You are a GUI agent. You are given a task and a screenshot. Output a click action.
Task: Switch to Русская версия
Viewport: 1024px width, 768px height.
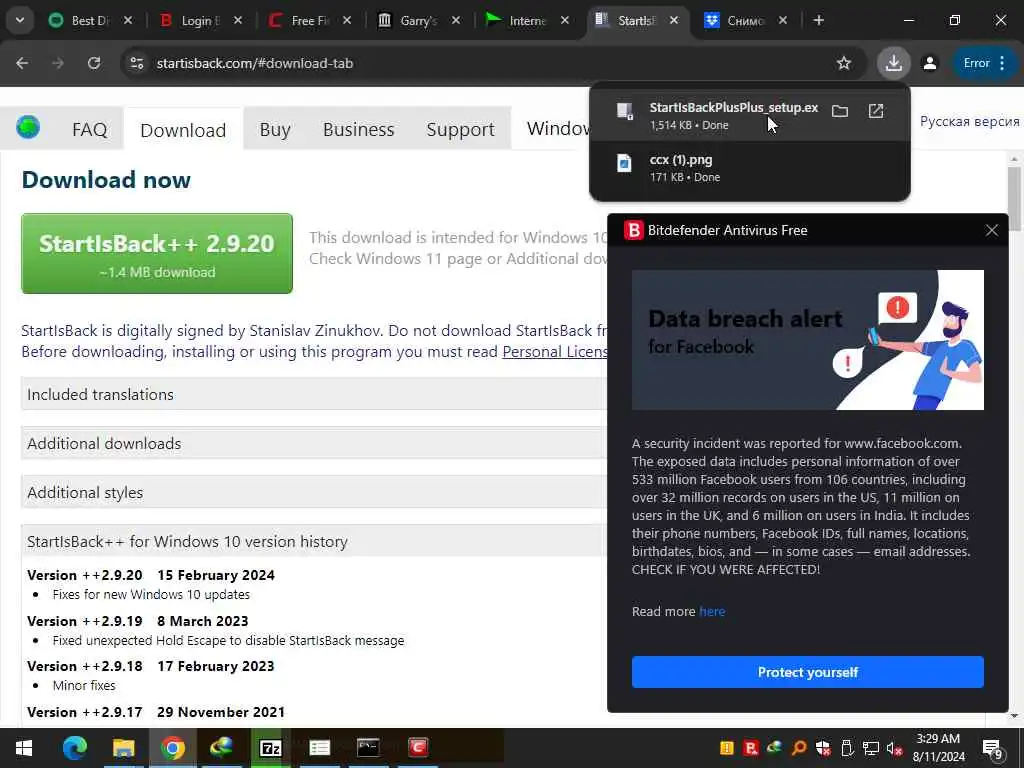(969, 121)
